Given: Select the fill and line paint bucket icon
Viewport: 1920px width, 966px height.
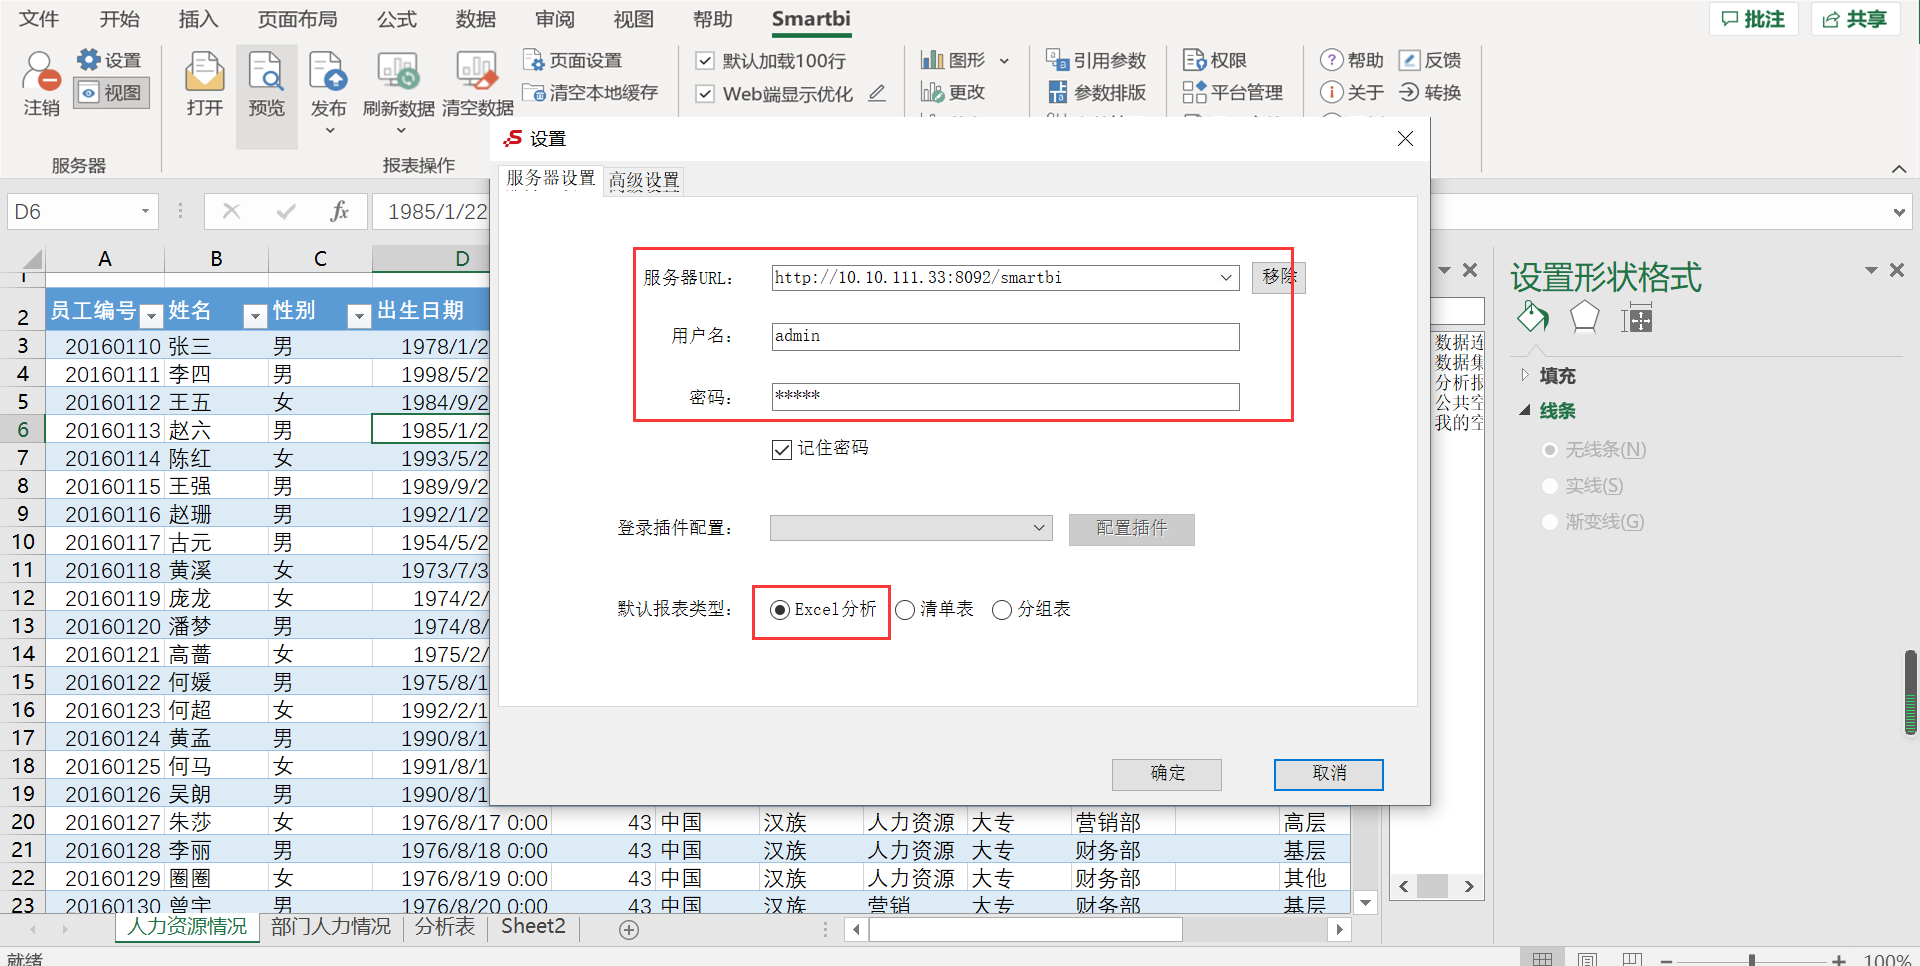Looking at the screenshot, I should [1532, 318].
